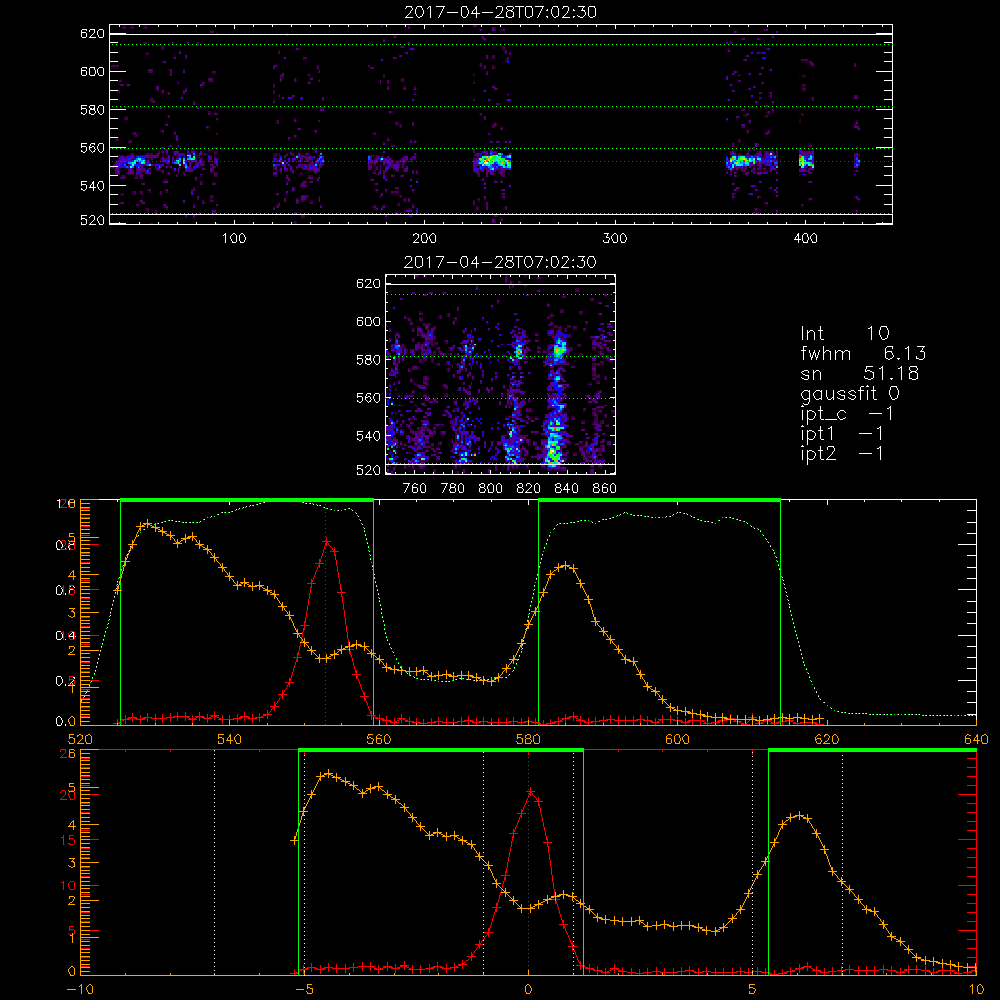
Task: Click the "Int 10" readout line
Action: [x=845, y=333]
